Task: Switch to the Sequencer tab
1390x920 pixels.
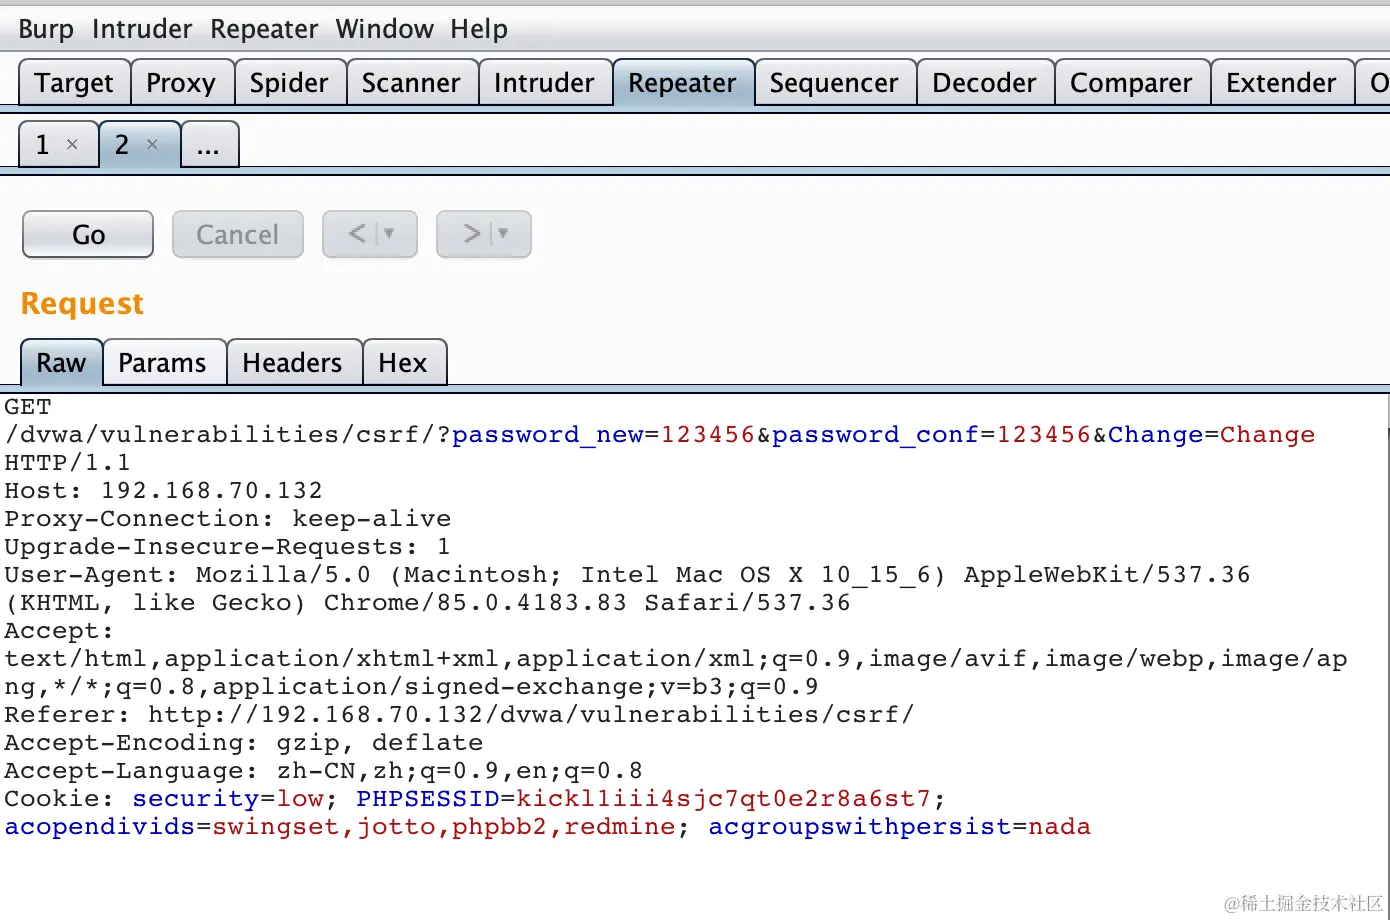Action: 834,82
